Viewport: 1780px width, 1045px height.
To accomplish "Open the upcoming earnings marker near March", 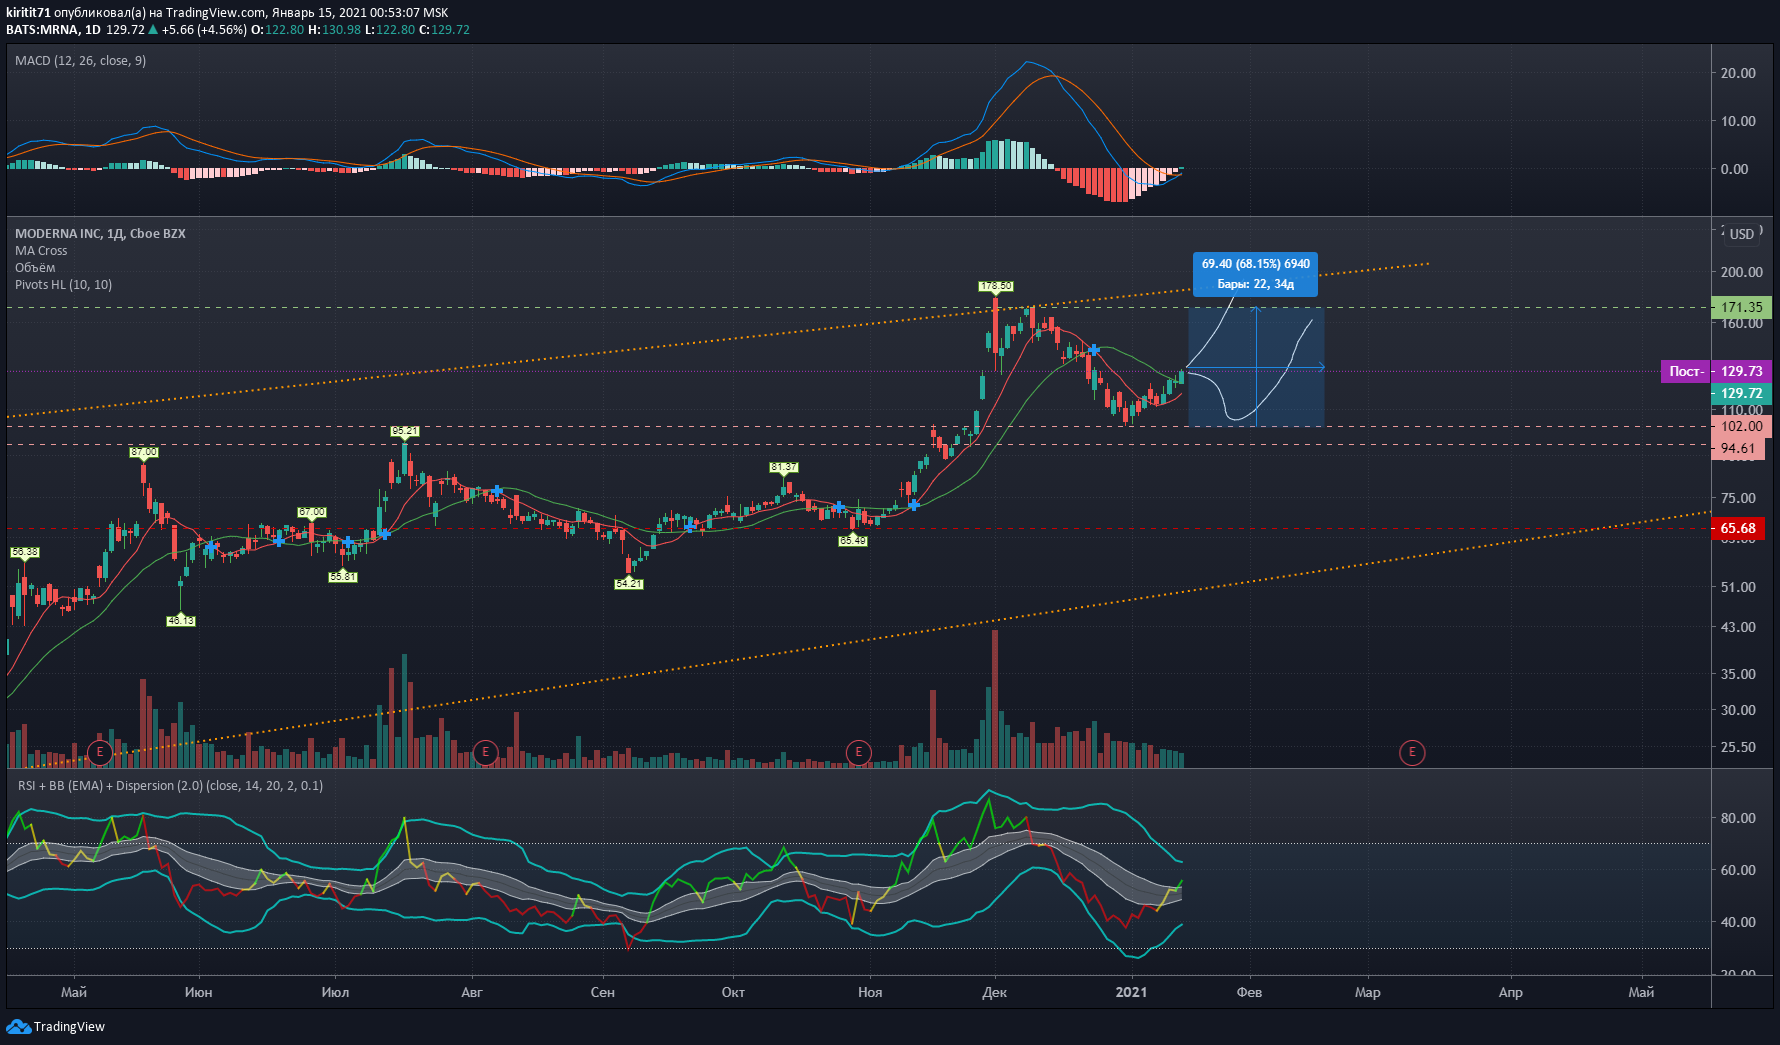I will tap(1412, 752).
